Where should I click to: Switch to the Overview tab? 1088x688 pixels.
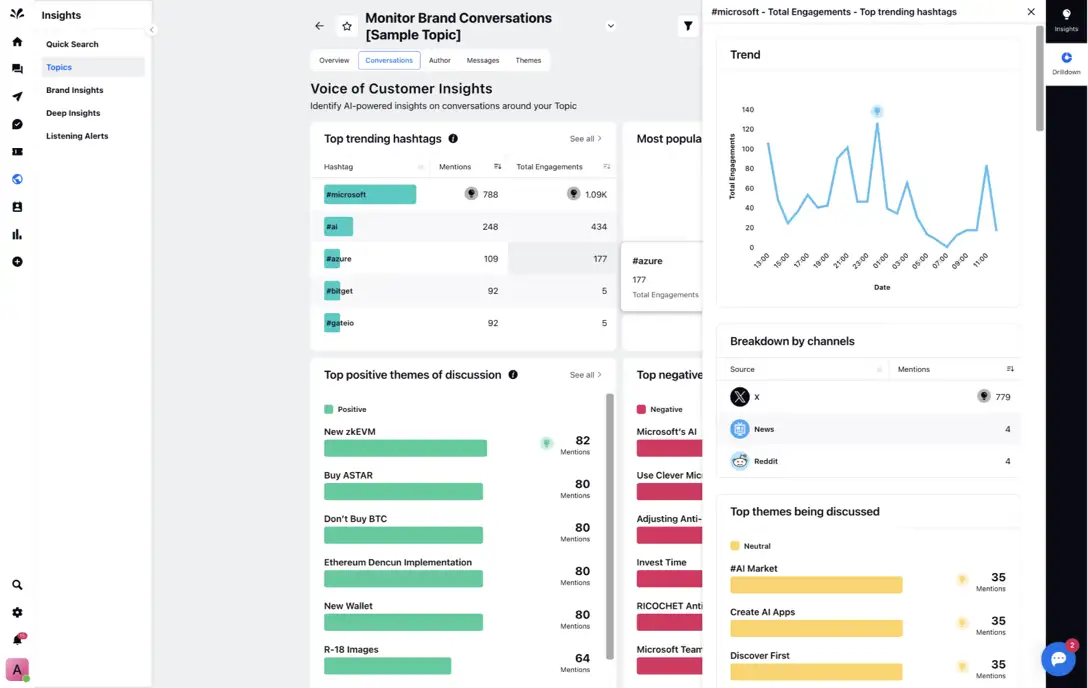334,60
